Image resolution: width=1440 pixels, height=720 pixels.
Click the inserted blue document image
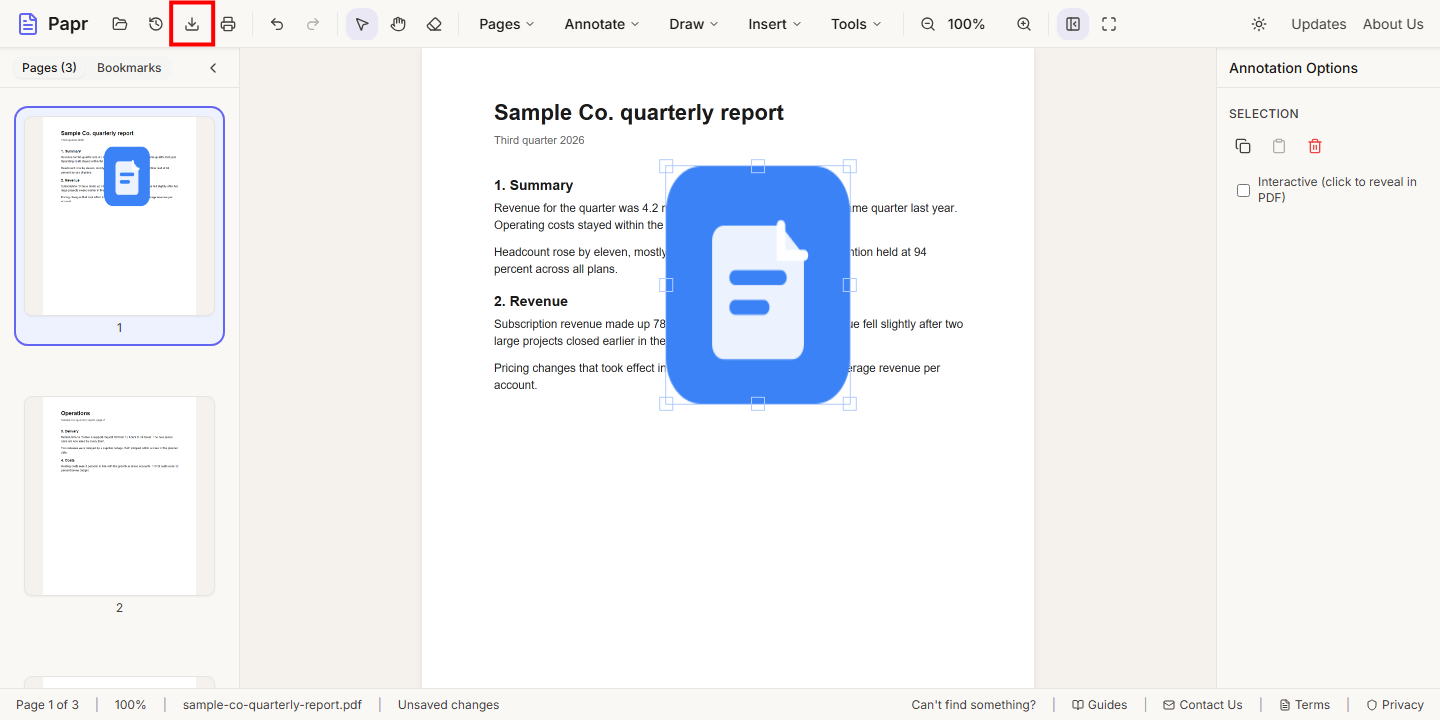coord(758,285)
